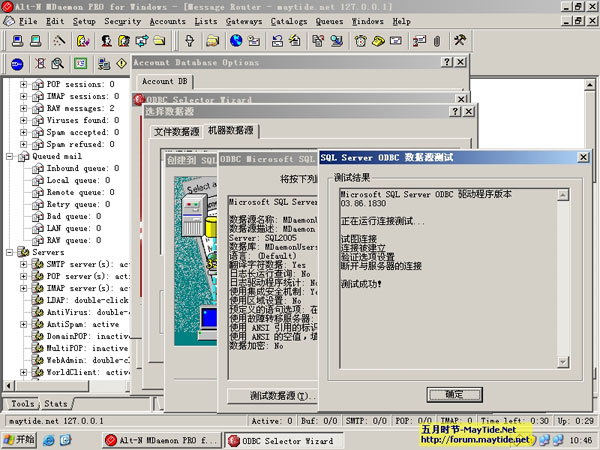The image size is (600, 450).
Task: Click the paperclip icon in the toolbar
Action: click(x=436, y=41)
